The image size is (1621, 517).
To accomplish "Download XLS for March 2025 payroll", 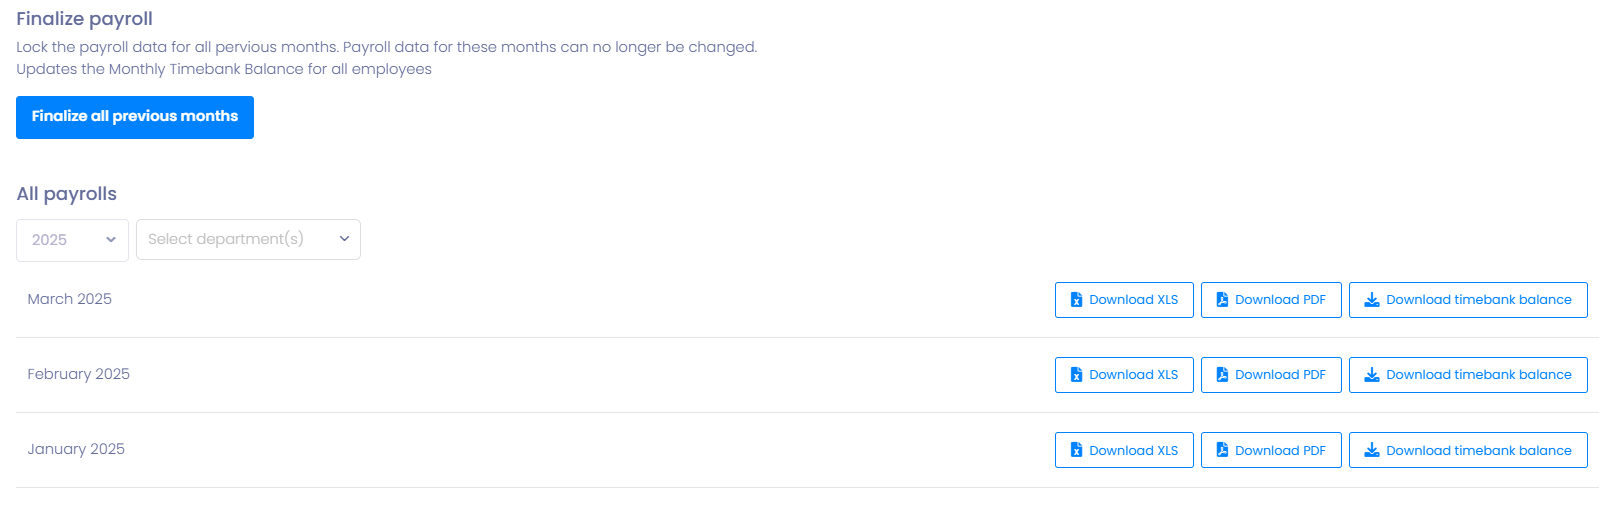I will [1124, 300].
